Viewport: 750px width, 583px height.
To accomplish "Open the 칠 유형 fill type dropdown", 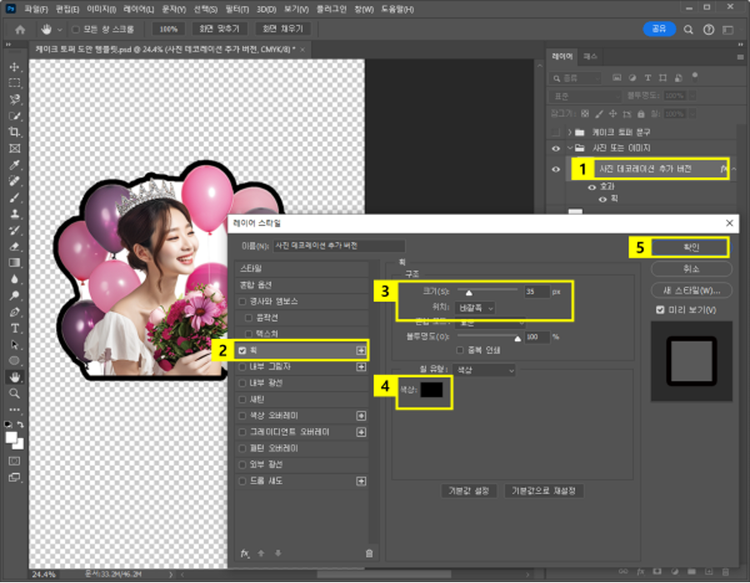I will click(484, 370).
